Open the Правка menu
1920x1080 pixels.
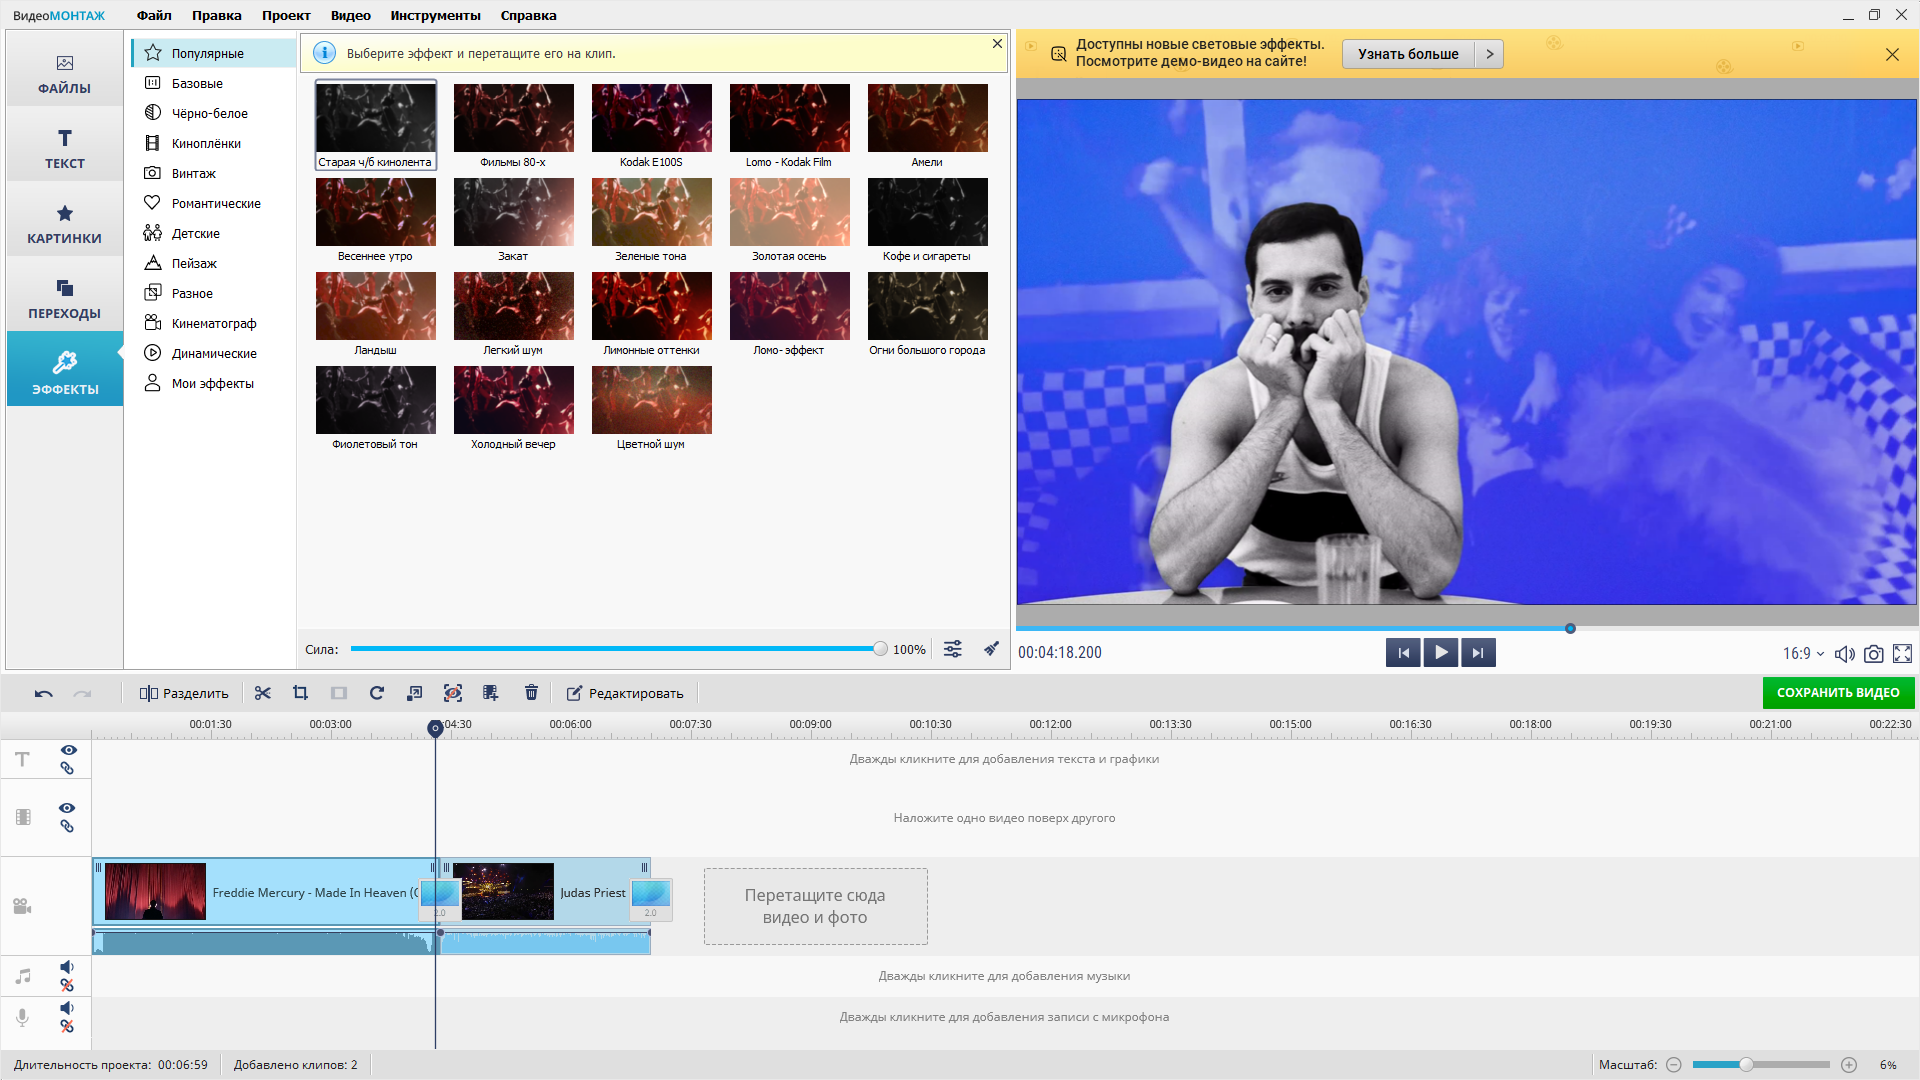[217, 15]
